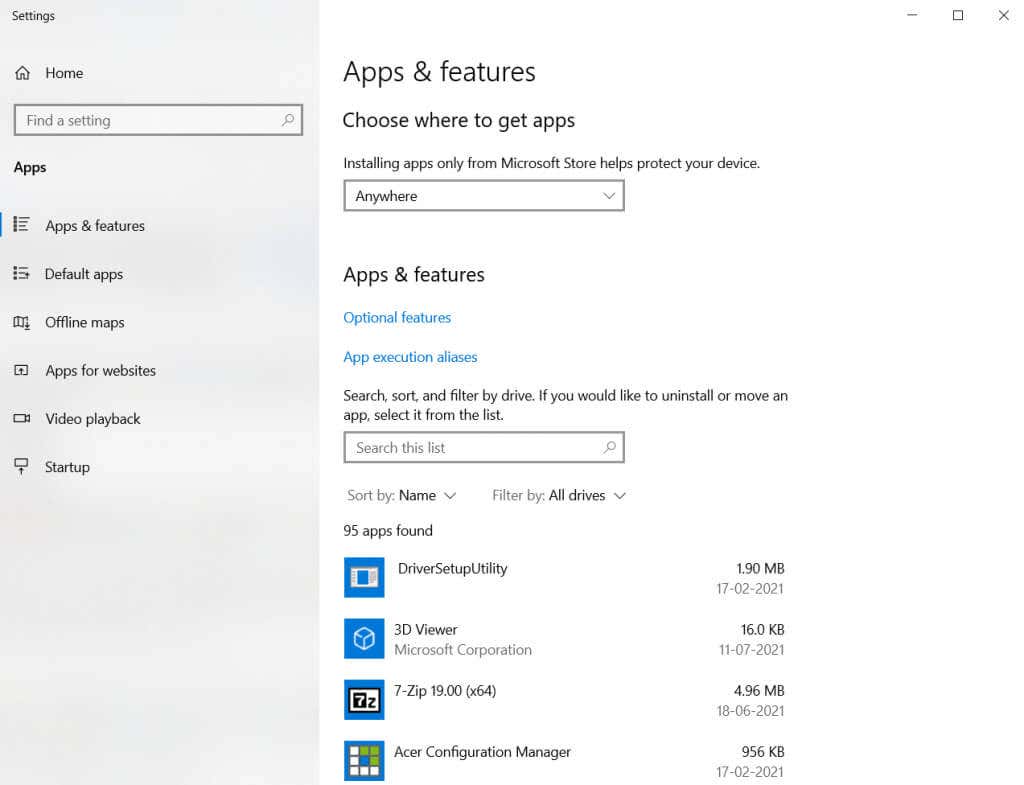The height and width of the screenshot is (785, 1024).
Task: Click the Video playback camera icon
Action: click(22, 418)
